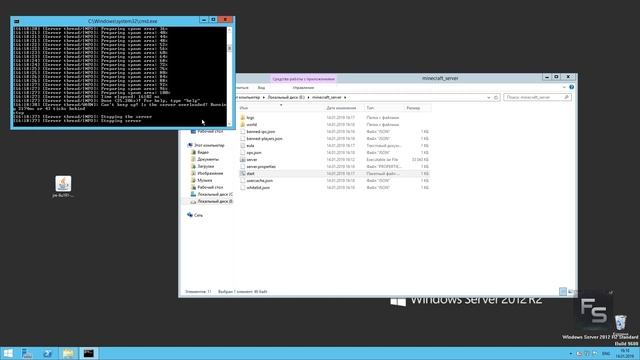The width and height of the screenshot is (640, 360).
Task: Select the Java installer icon on desktop
Action: point(63,187)
